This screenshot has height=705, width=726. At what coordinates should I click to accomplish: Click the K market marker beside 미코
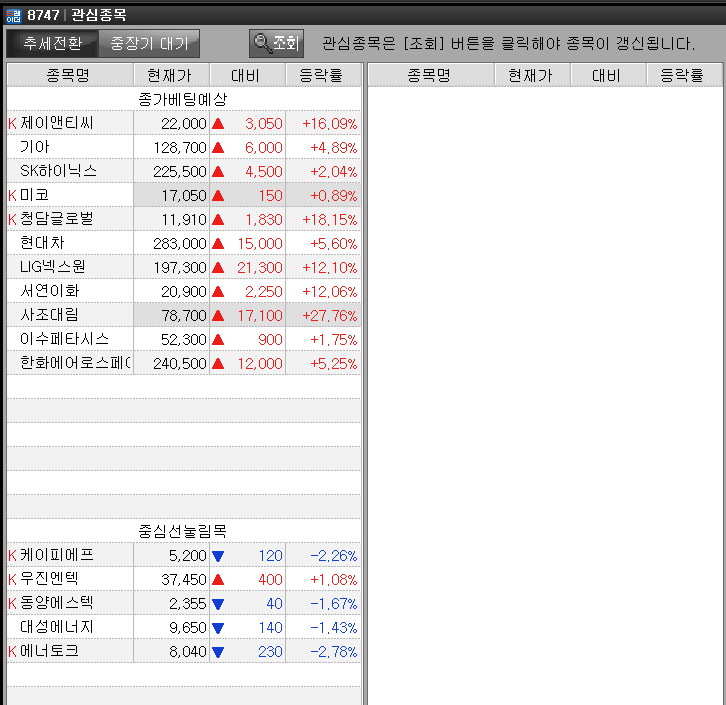coord(13,195)
